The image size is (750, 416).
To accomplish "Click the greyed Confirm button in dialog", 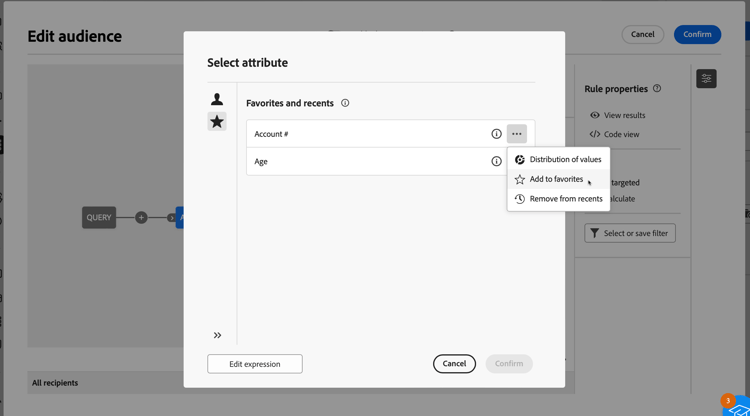I will pyautogui.click(x=509, y=363).
